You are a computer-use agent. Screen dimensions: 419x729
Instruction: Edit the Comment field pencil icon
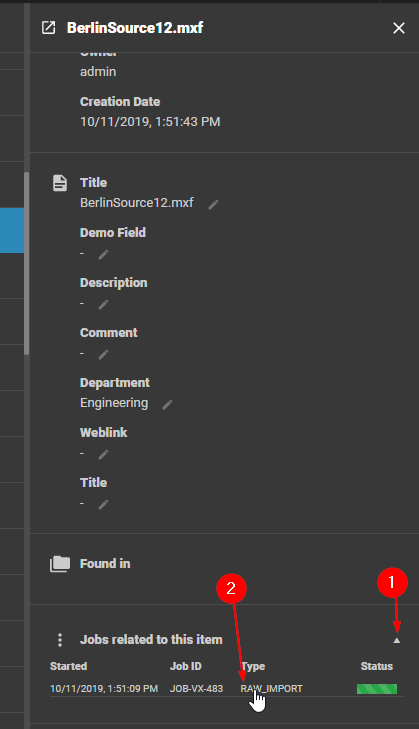pos(103,355)
